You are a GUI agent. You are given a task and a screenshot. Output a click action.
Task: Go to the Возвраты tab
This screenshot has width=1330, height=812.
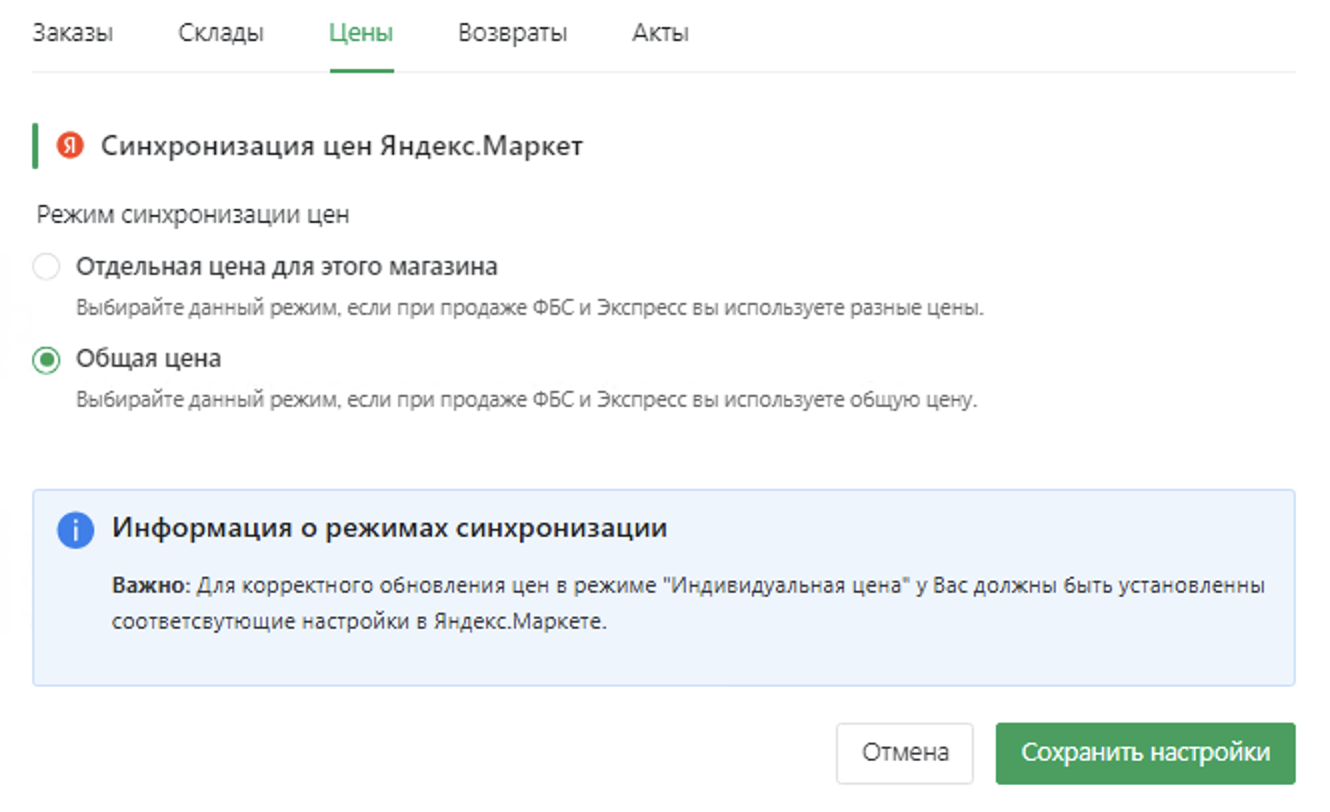[513, 33]
